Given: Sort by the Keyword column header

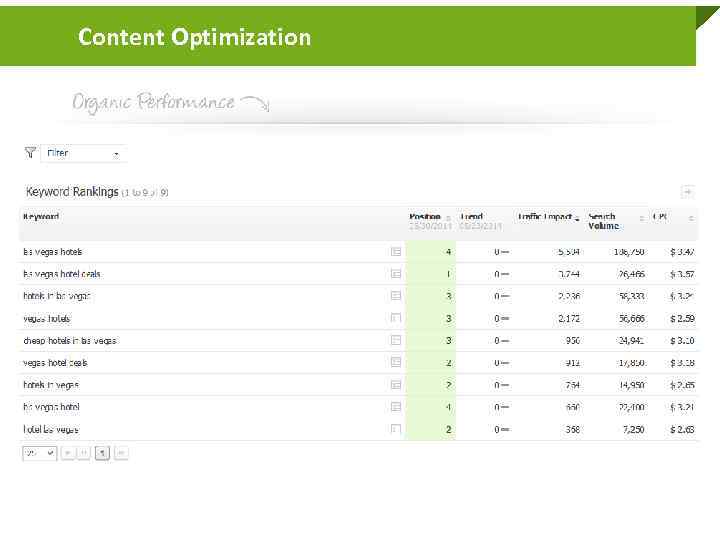Looking at the screenshot, I should point(41,217).
